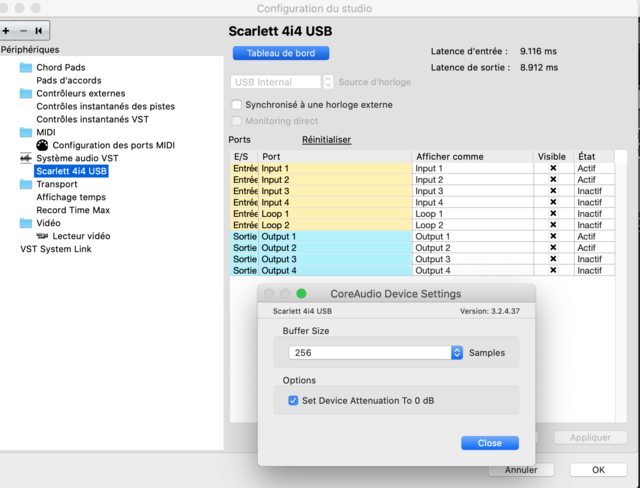Select Pads d'accords in device tree
The height and width of the screenshot is (488, 640).
coord(69,80)
